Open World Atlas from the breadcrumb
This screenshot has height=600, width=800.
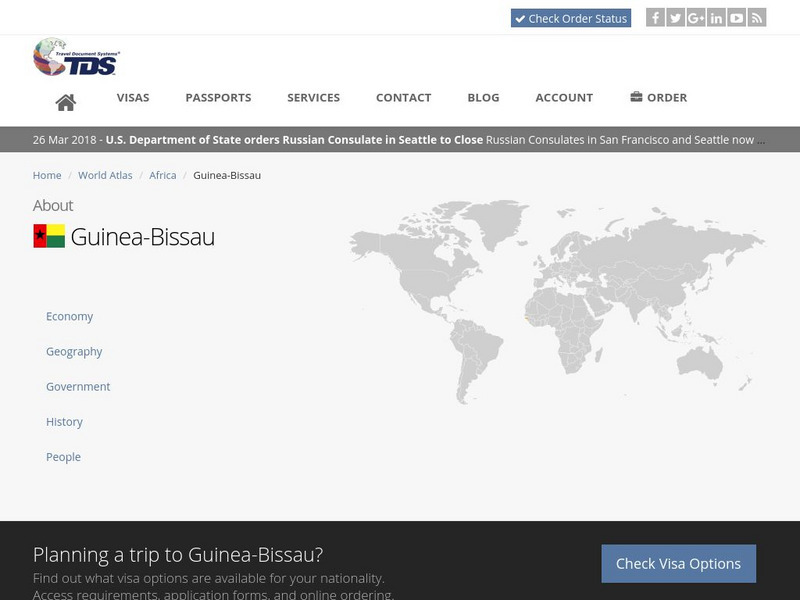108,174
